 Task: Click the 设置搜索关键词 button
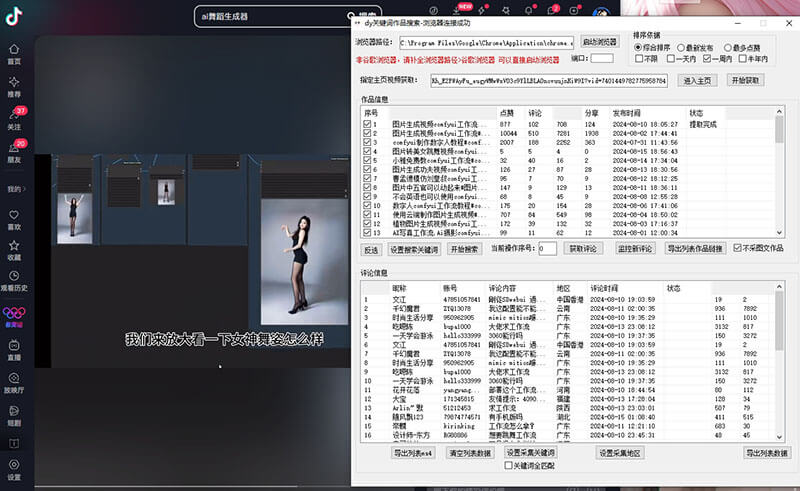coord(414,250)
